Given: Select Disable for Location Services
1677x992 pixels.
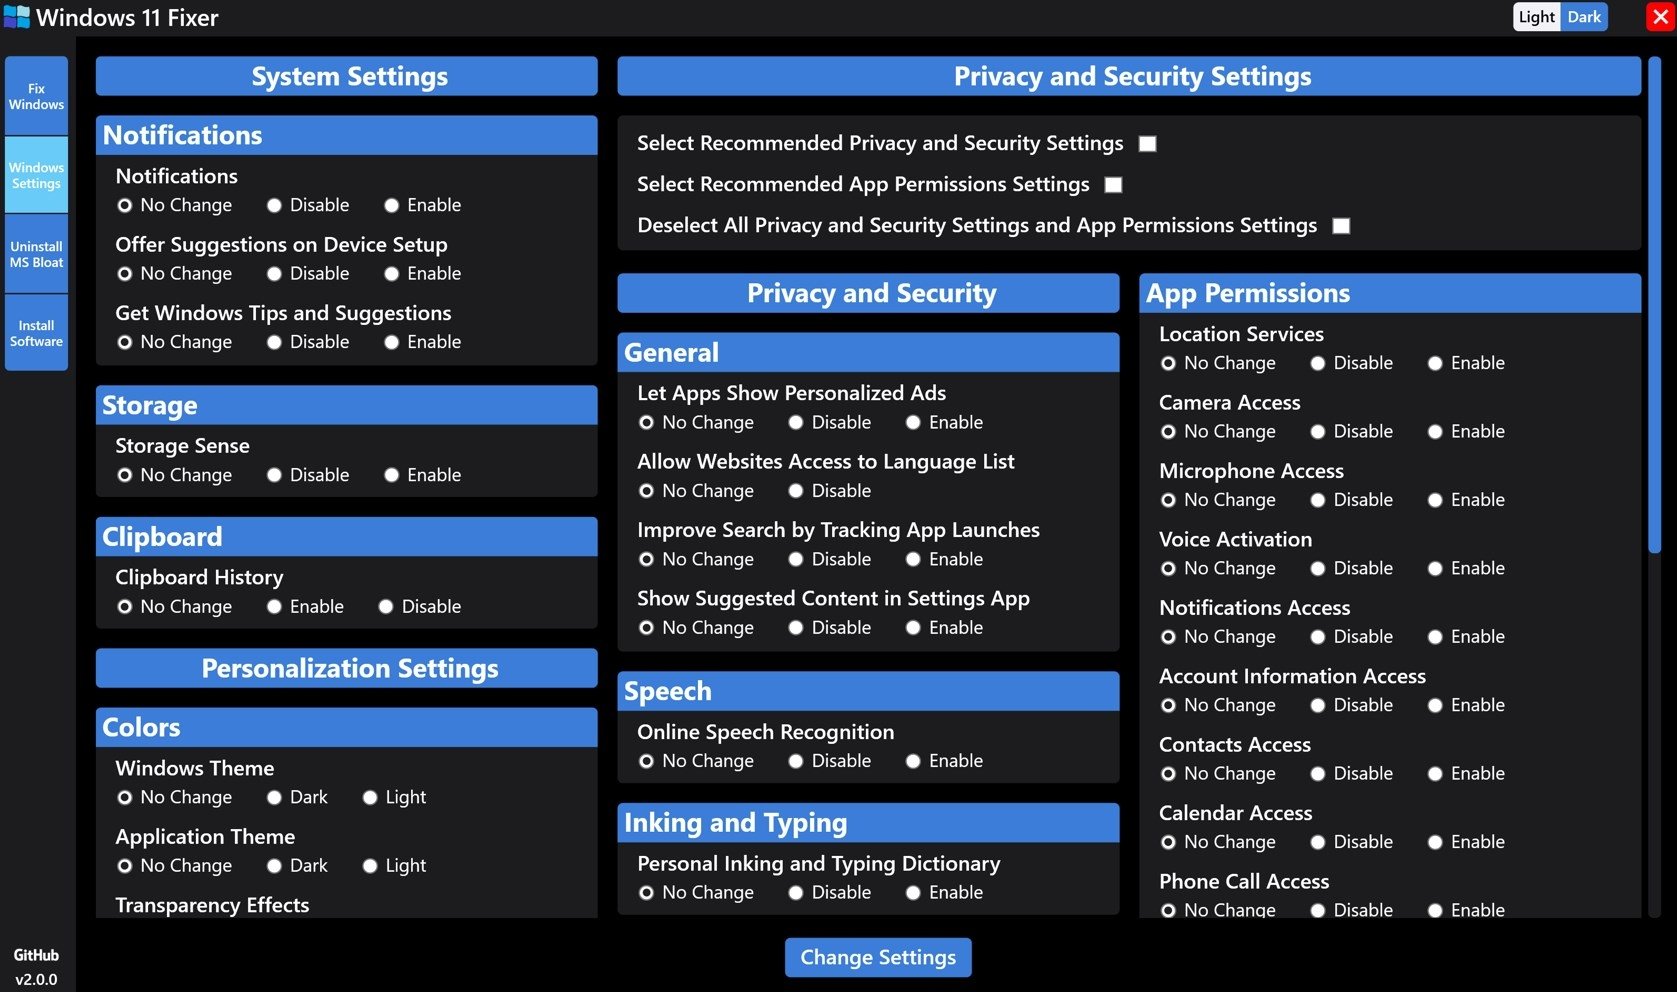Looking at the screenshot, I should [x=1318, y=364].
